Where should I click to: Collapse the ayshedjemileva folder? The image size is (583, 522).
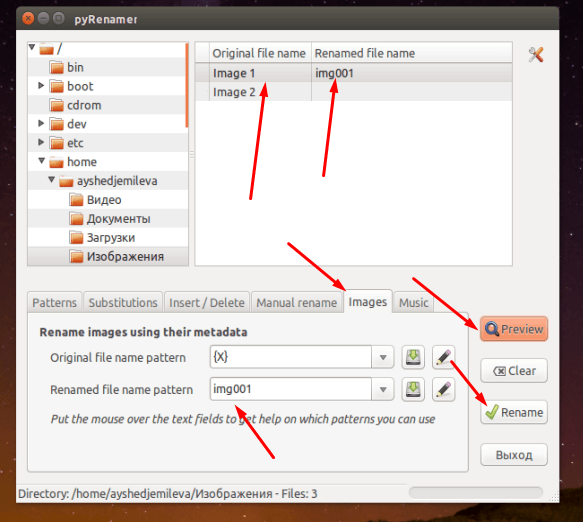point(52,180)
